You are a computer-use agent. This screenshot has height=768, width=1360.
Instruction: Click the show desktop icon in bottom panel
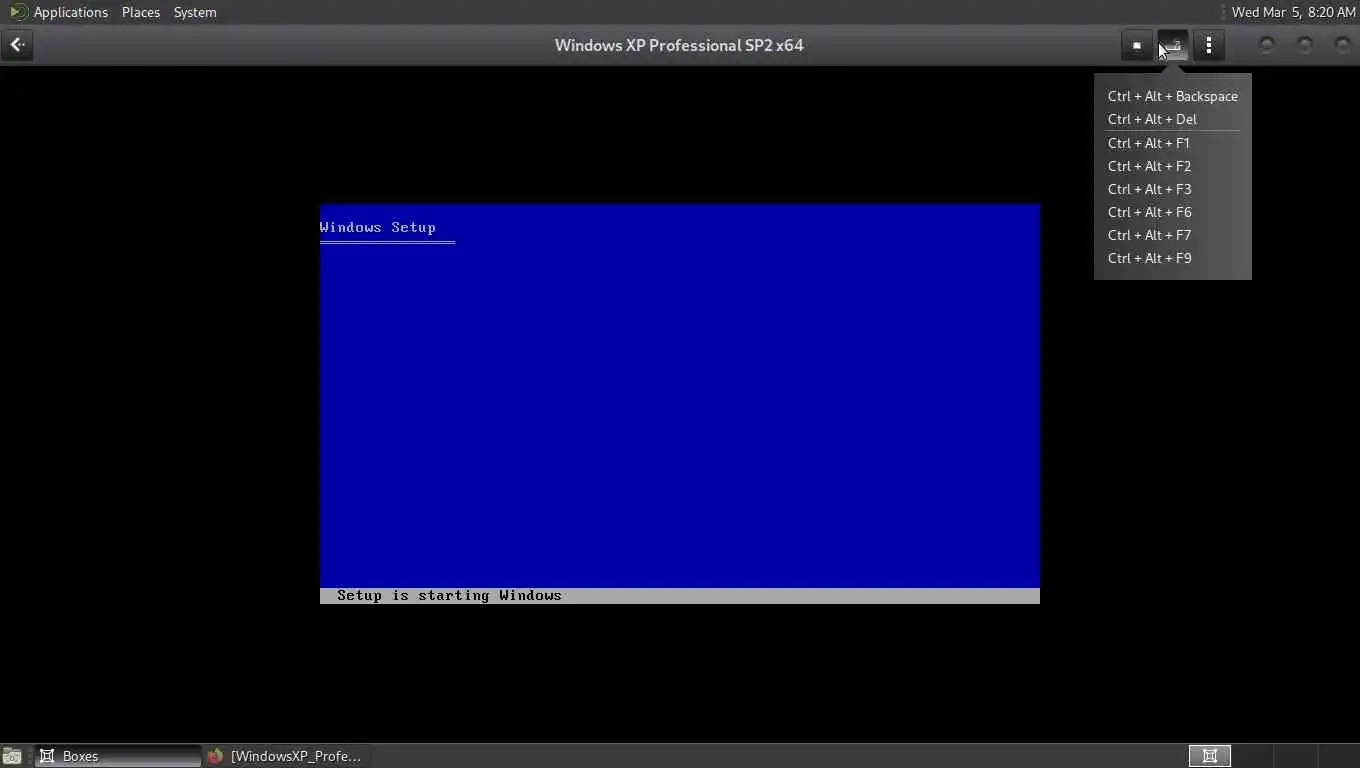click(12, 756)
